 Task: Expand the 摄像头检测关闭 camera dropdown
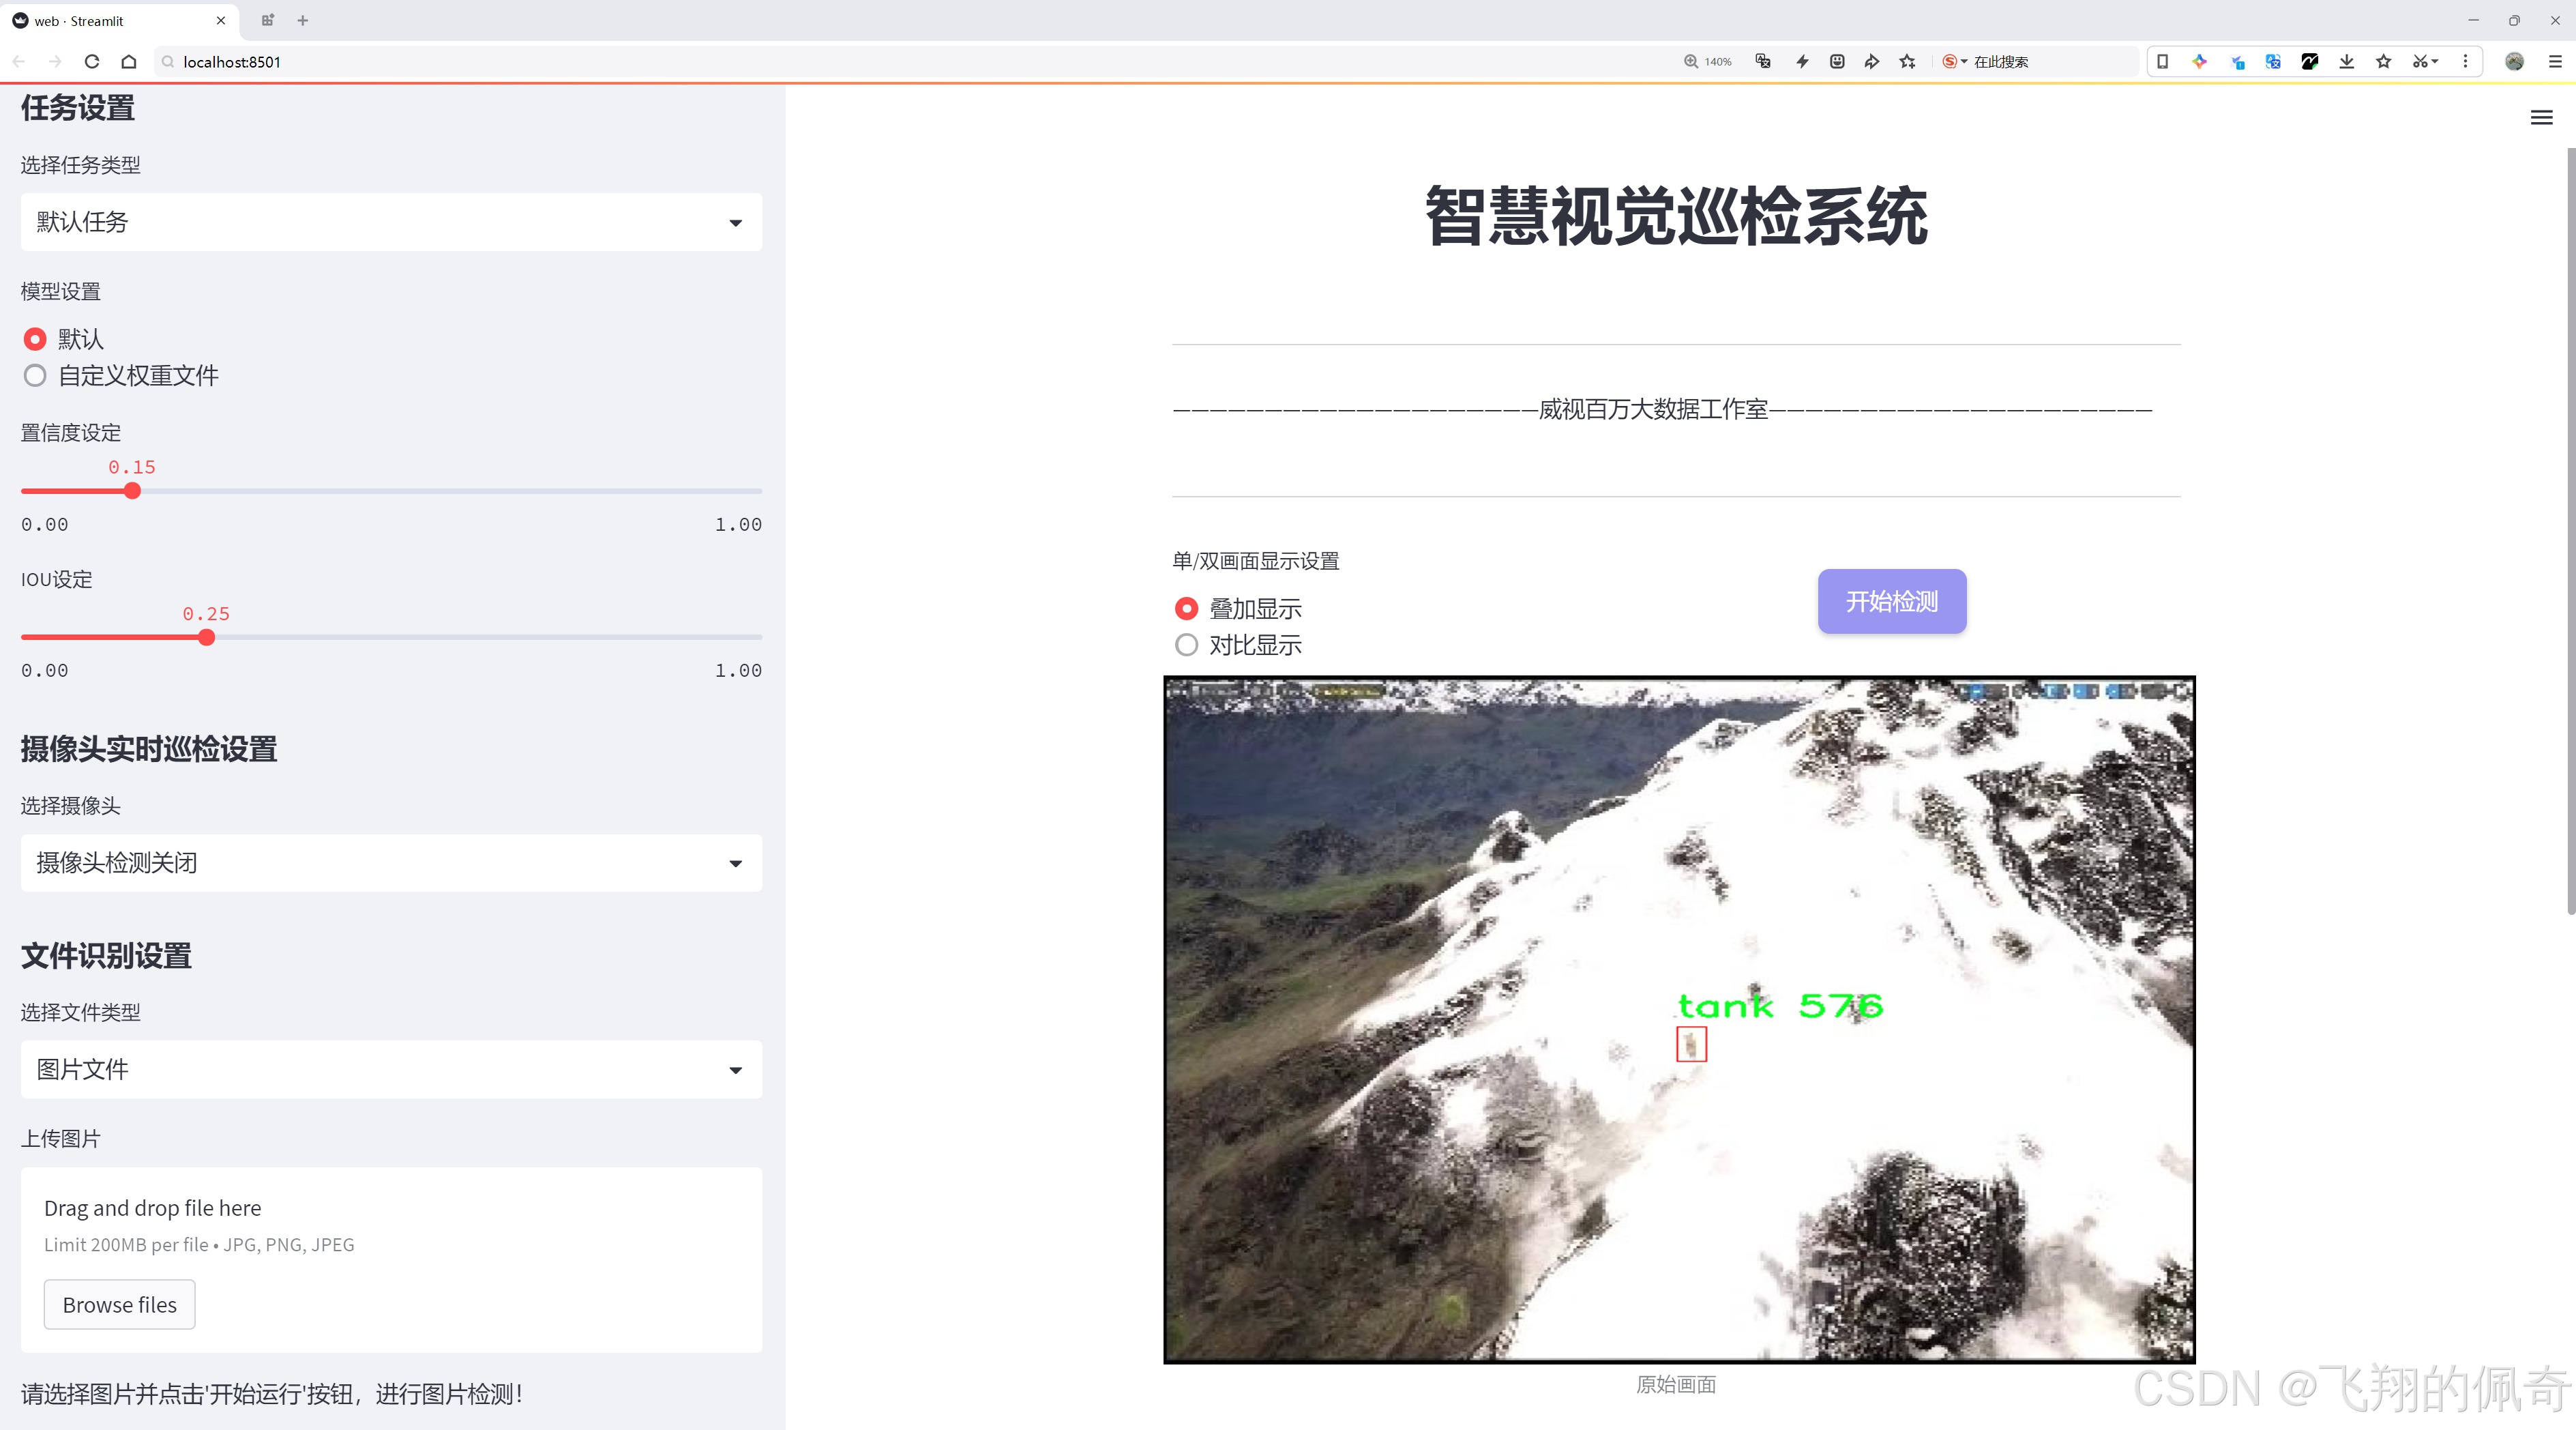click(391, 863)
